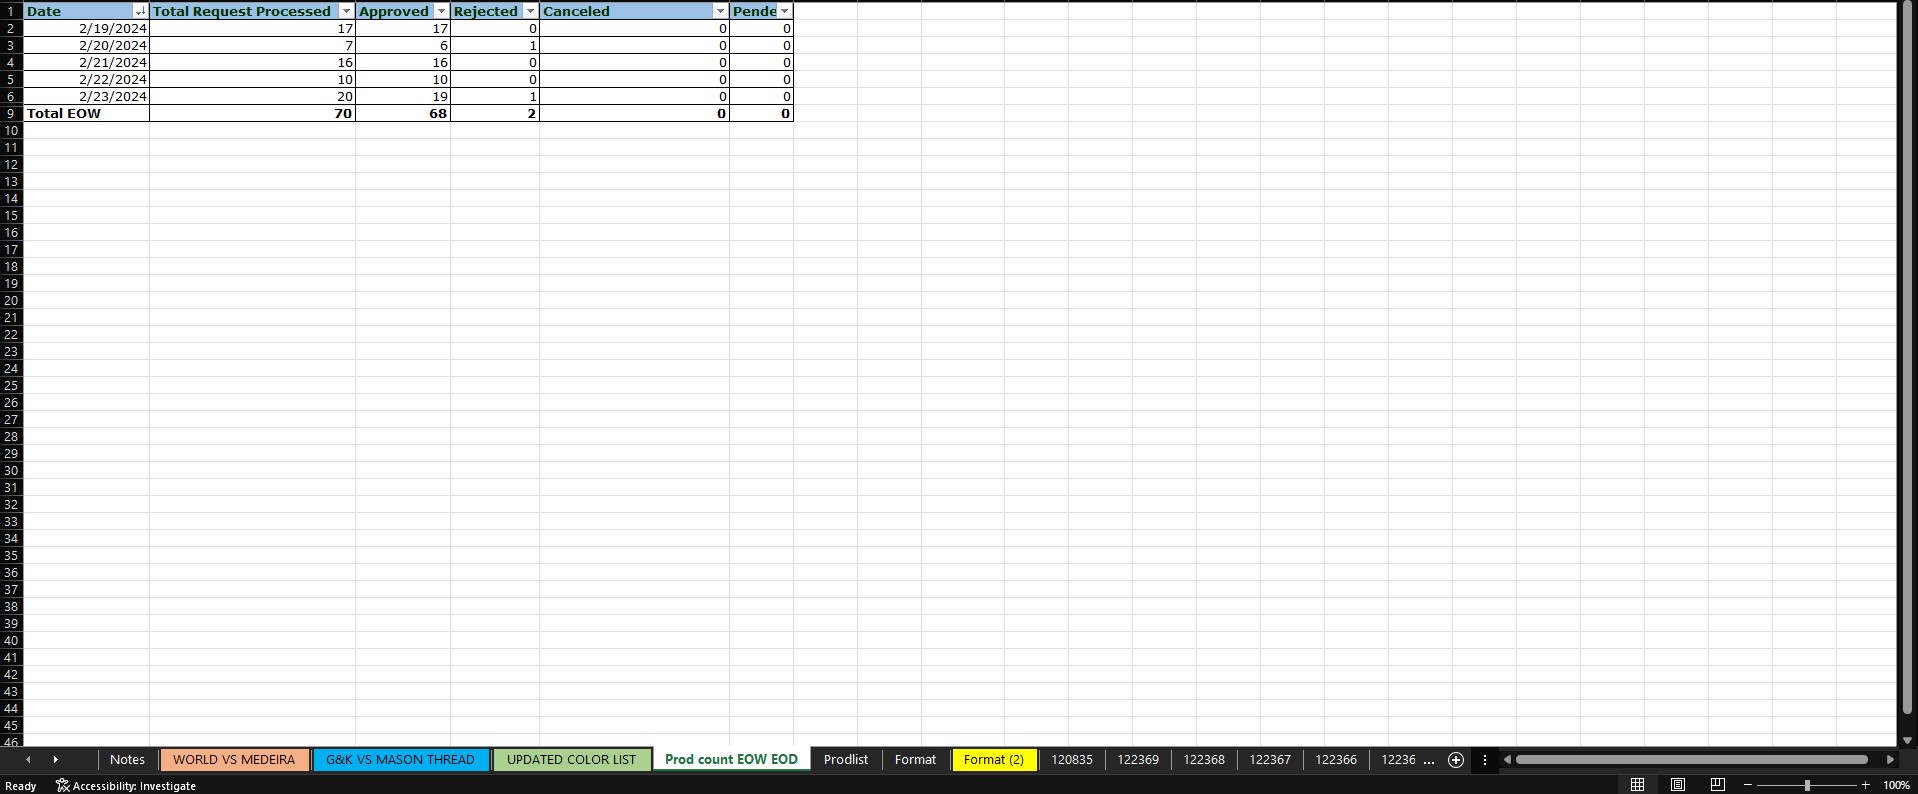This screenshot has width=1918, height=794.
Task: Select the date cell 2/21/2024
Action: (x=86, y=62)
